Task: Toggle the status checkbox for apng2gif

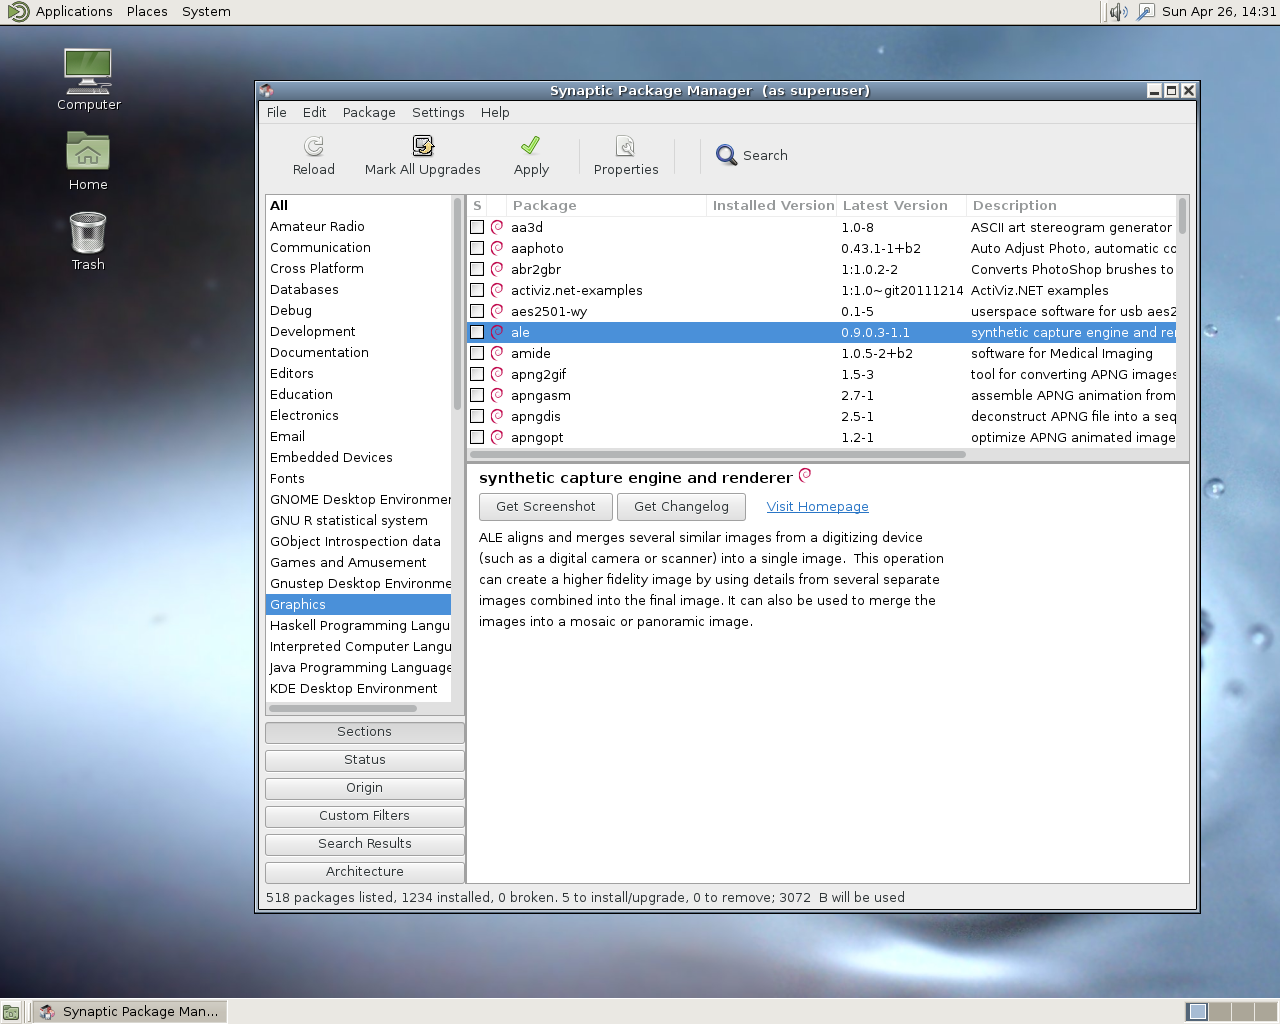Action: [477, 374]
